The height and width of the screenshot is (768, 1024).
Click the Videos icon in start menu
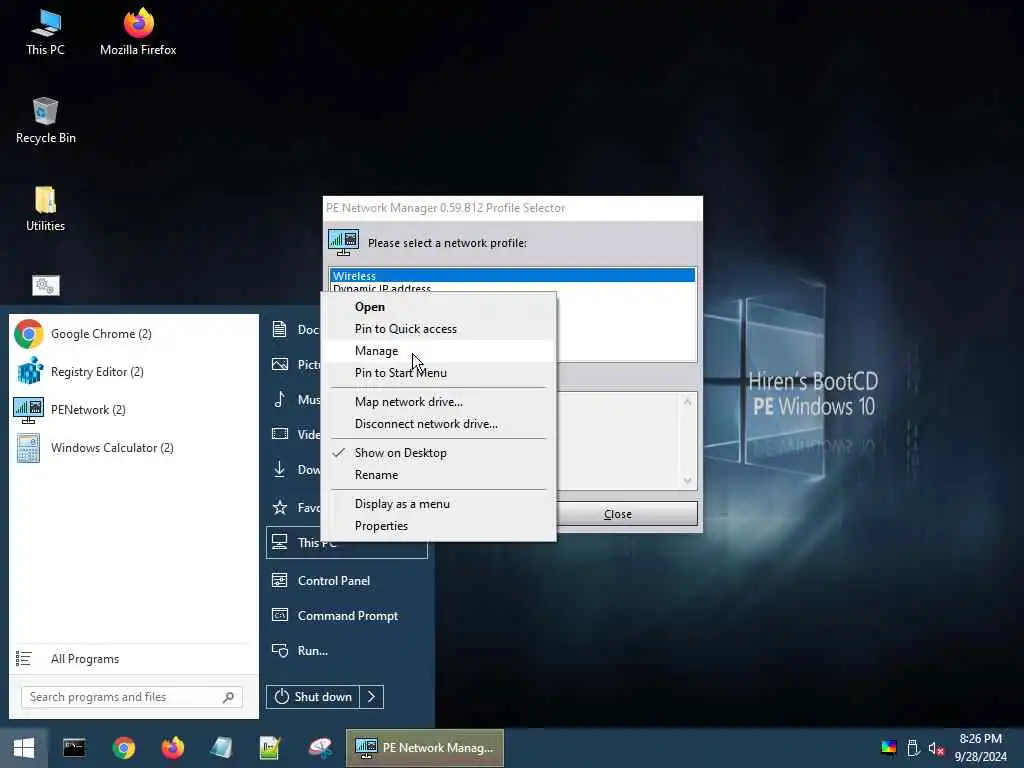pyautogui.click(x=280, y=434)
